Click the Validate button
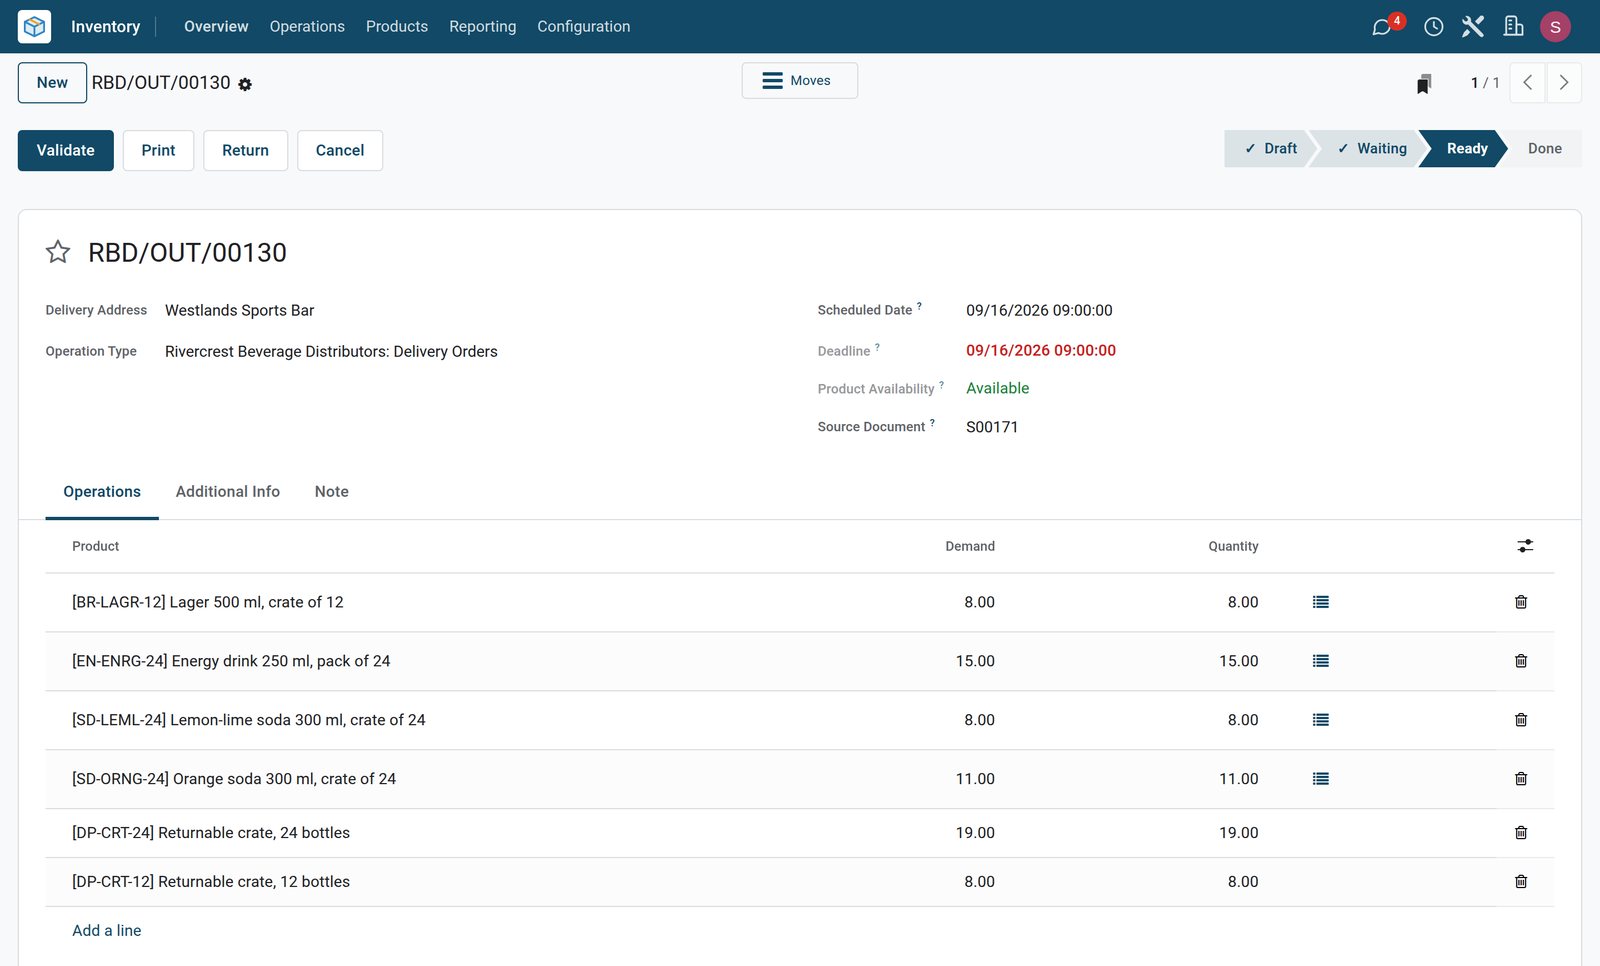This screenshot has width=1600, height=966. coord(66,150)
